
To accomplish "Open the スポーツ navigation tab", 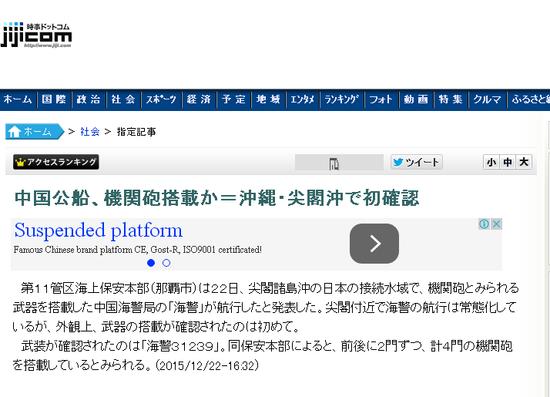I will point(162,100).
